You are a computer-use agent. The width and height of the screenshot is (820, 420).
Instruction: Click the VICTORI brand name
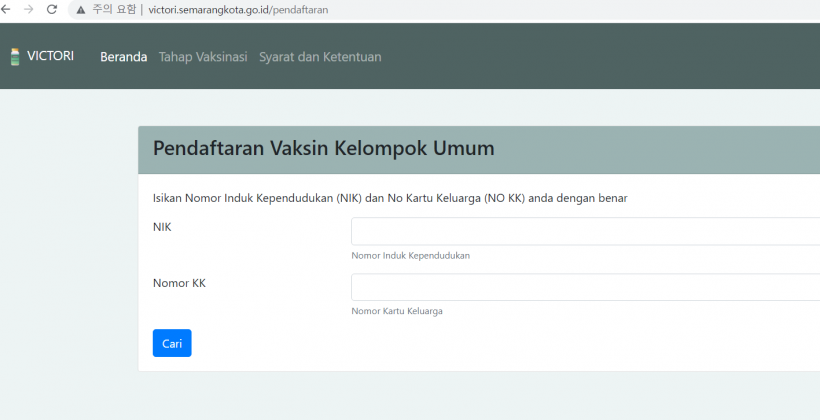[x=50, y=56]
